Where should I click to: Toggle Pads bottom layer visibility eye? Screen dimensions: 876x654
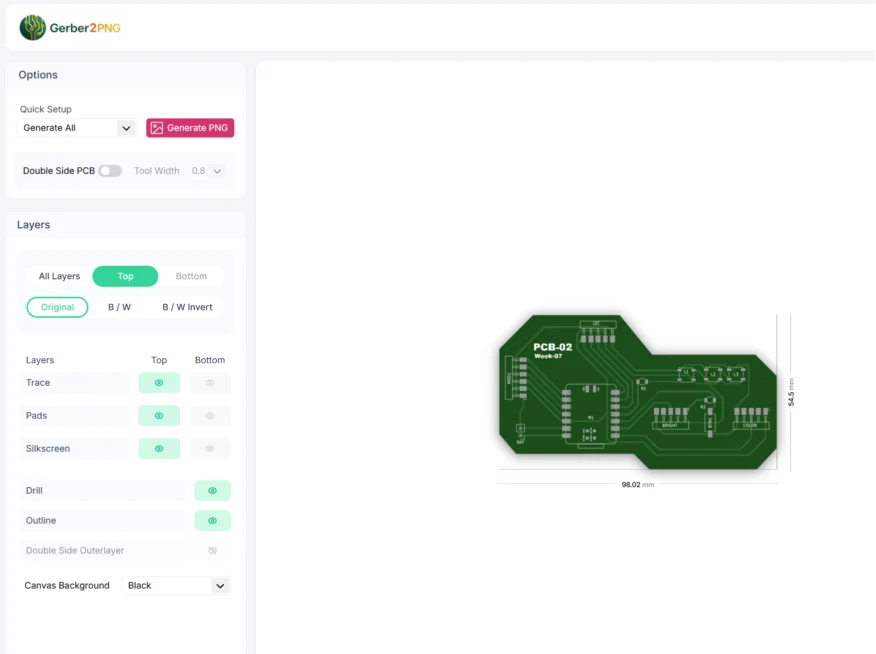[x=210, y=416]
